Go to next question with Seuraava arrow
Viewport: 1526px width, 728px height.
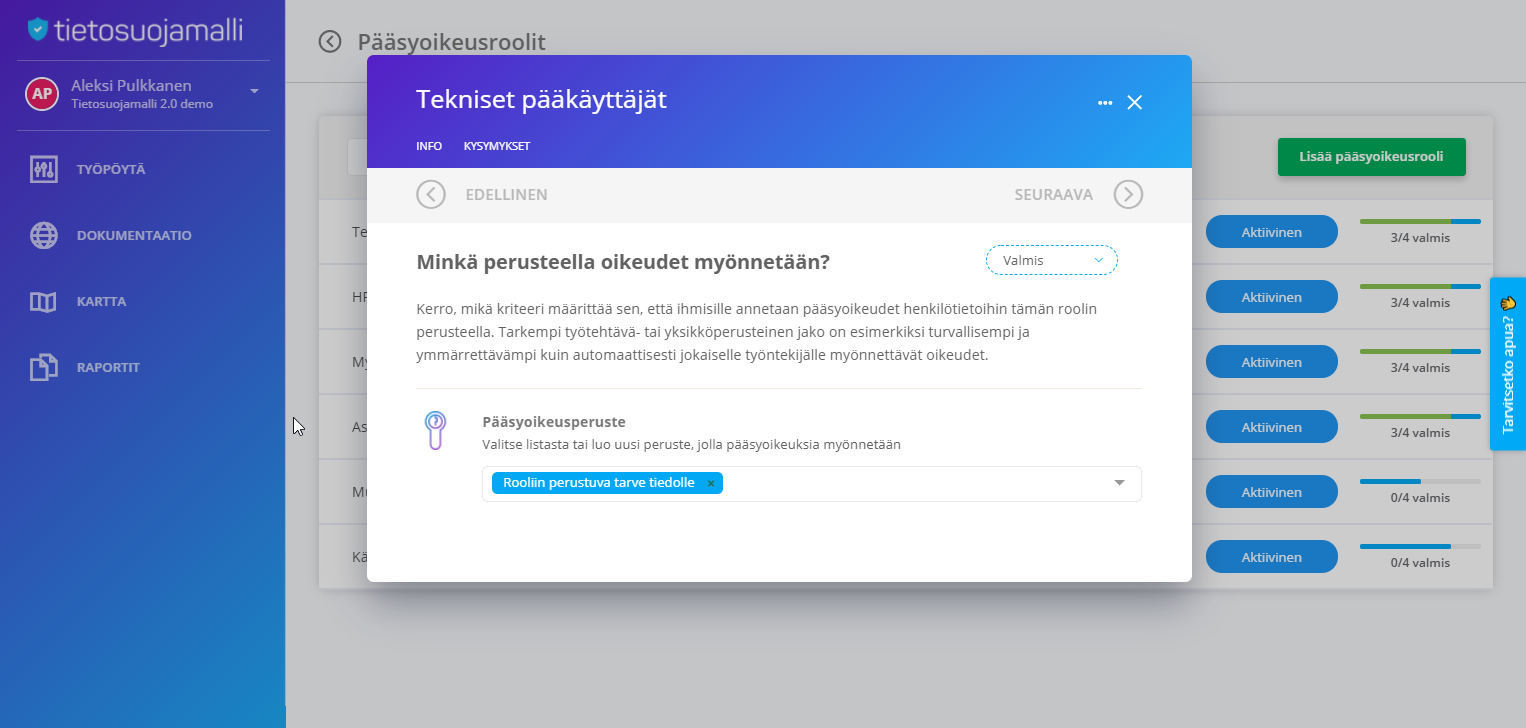pos(1128,194)
